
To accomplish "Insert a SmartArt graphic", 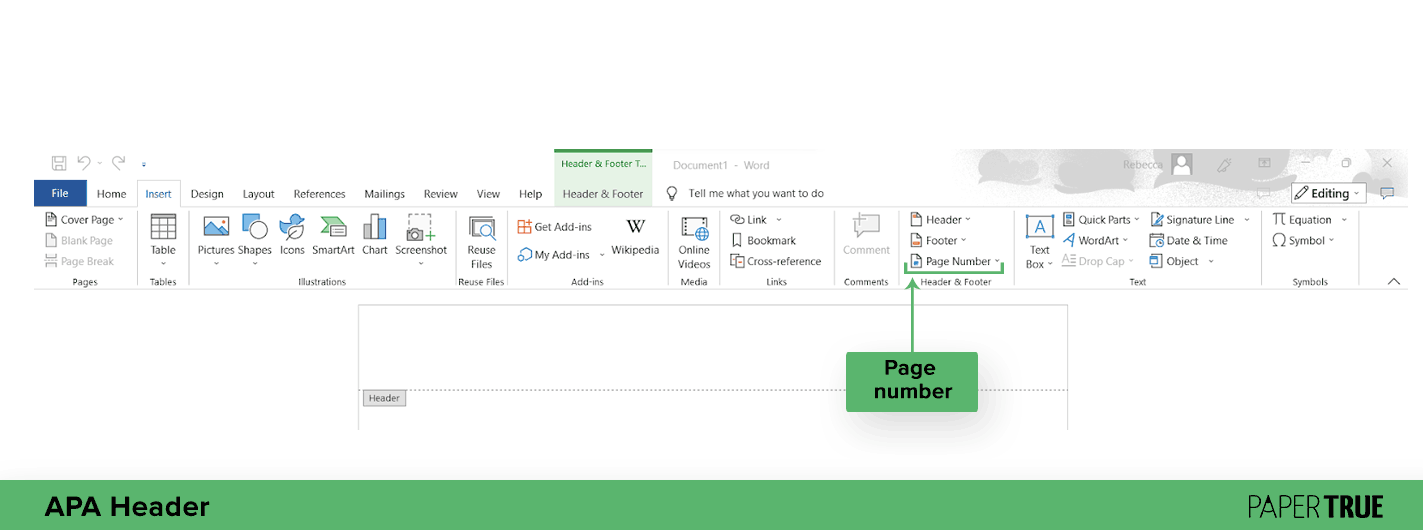I will 333,236.
